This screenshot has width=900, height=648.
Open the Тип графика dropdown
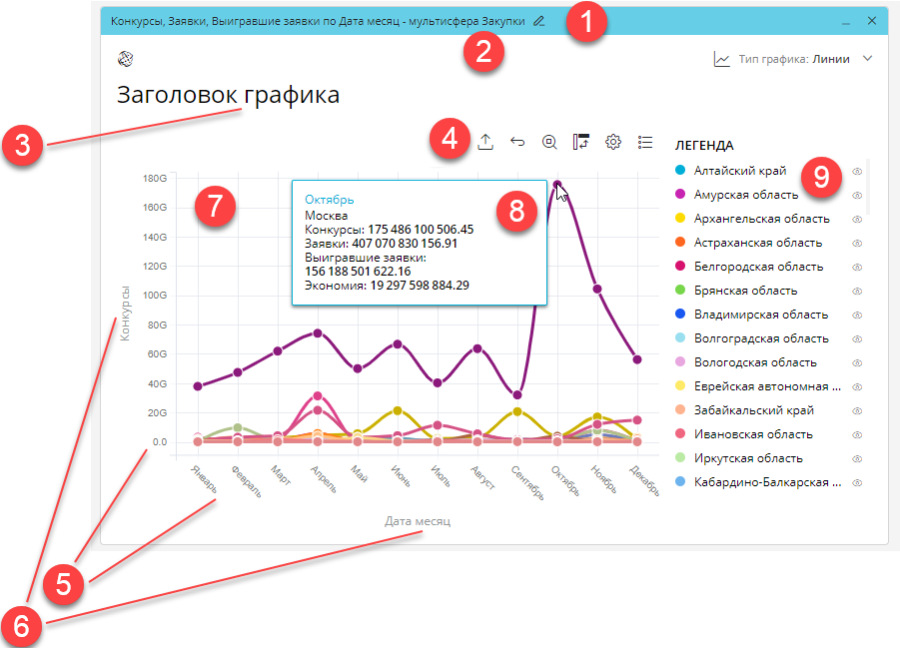[793, 59]
